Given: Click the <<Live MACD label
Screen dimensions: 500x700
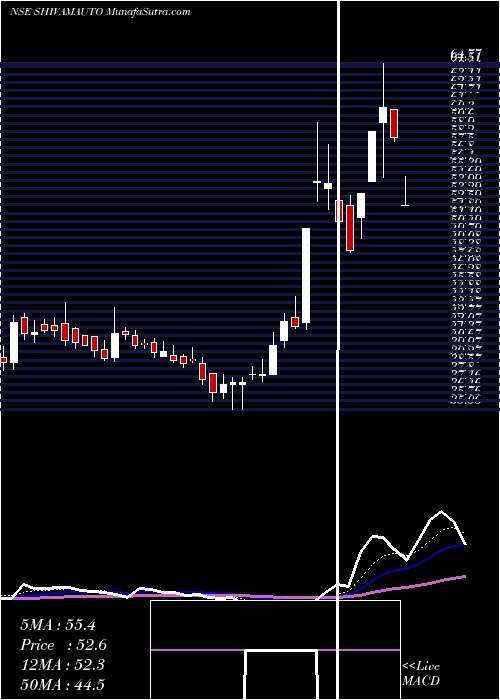Looking at the screenshot, I should [421, 674].
